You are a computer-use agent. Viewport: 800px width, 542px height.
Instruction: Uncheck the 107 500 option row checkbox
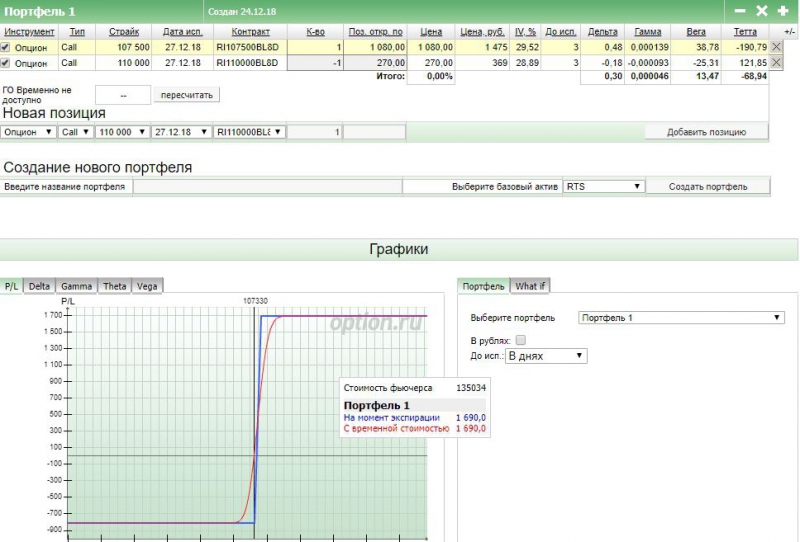point(6,47)
